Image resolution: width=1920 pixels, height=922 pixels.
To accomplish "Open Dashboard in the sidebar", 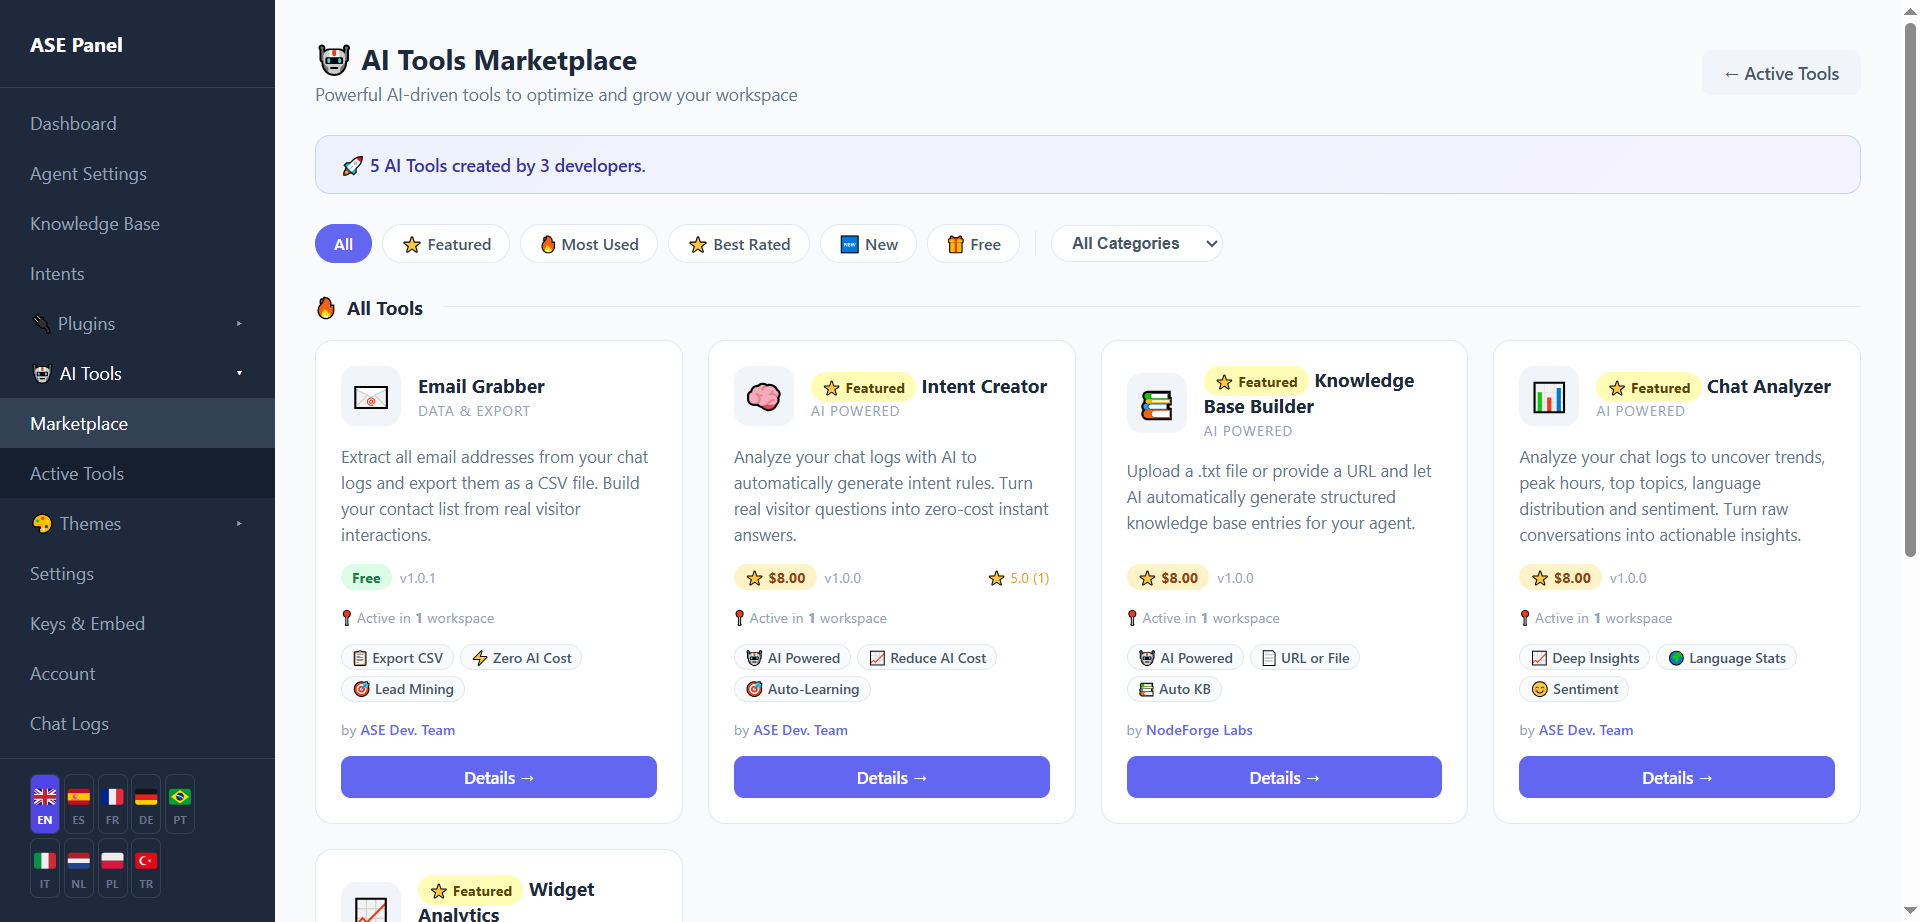I will (137, 124).
